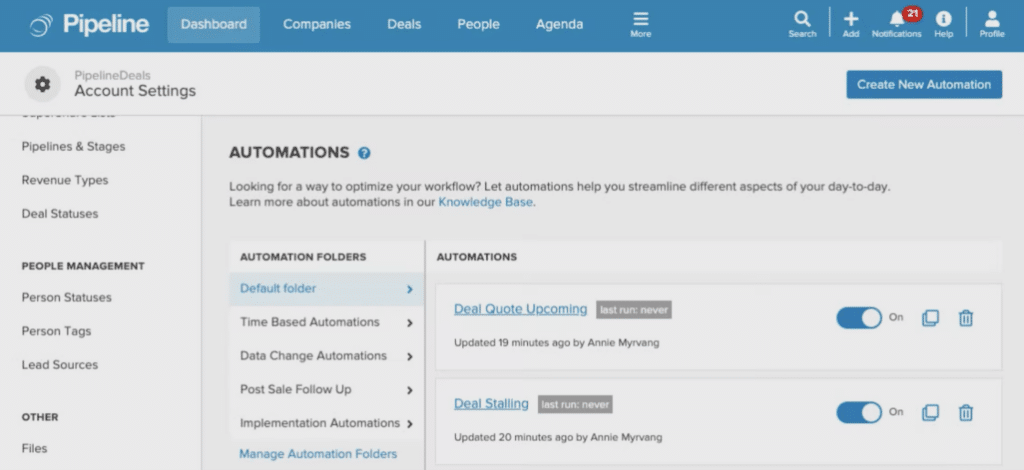Click 'last run: never' tag for Deal Stalling
Image resolution: width=1024 pixels, height=470 pixels.
point(575,405)
